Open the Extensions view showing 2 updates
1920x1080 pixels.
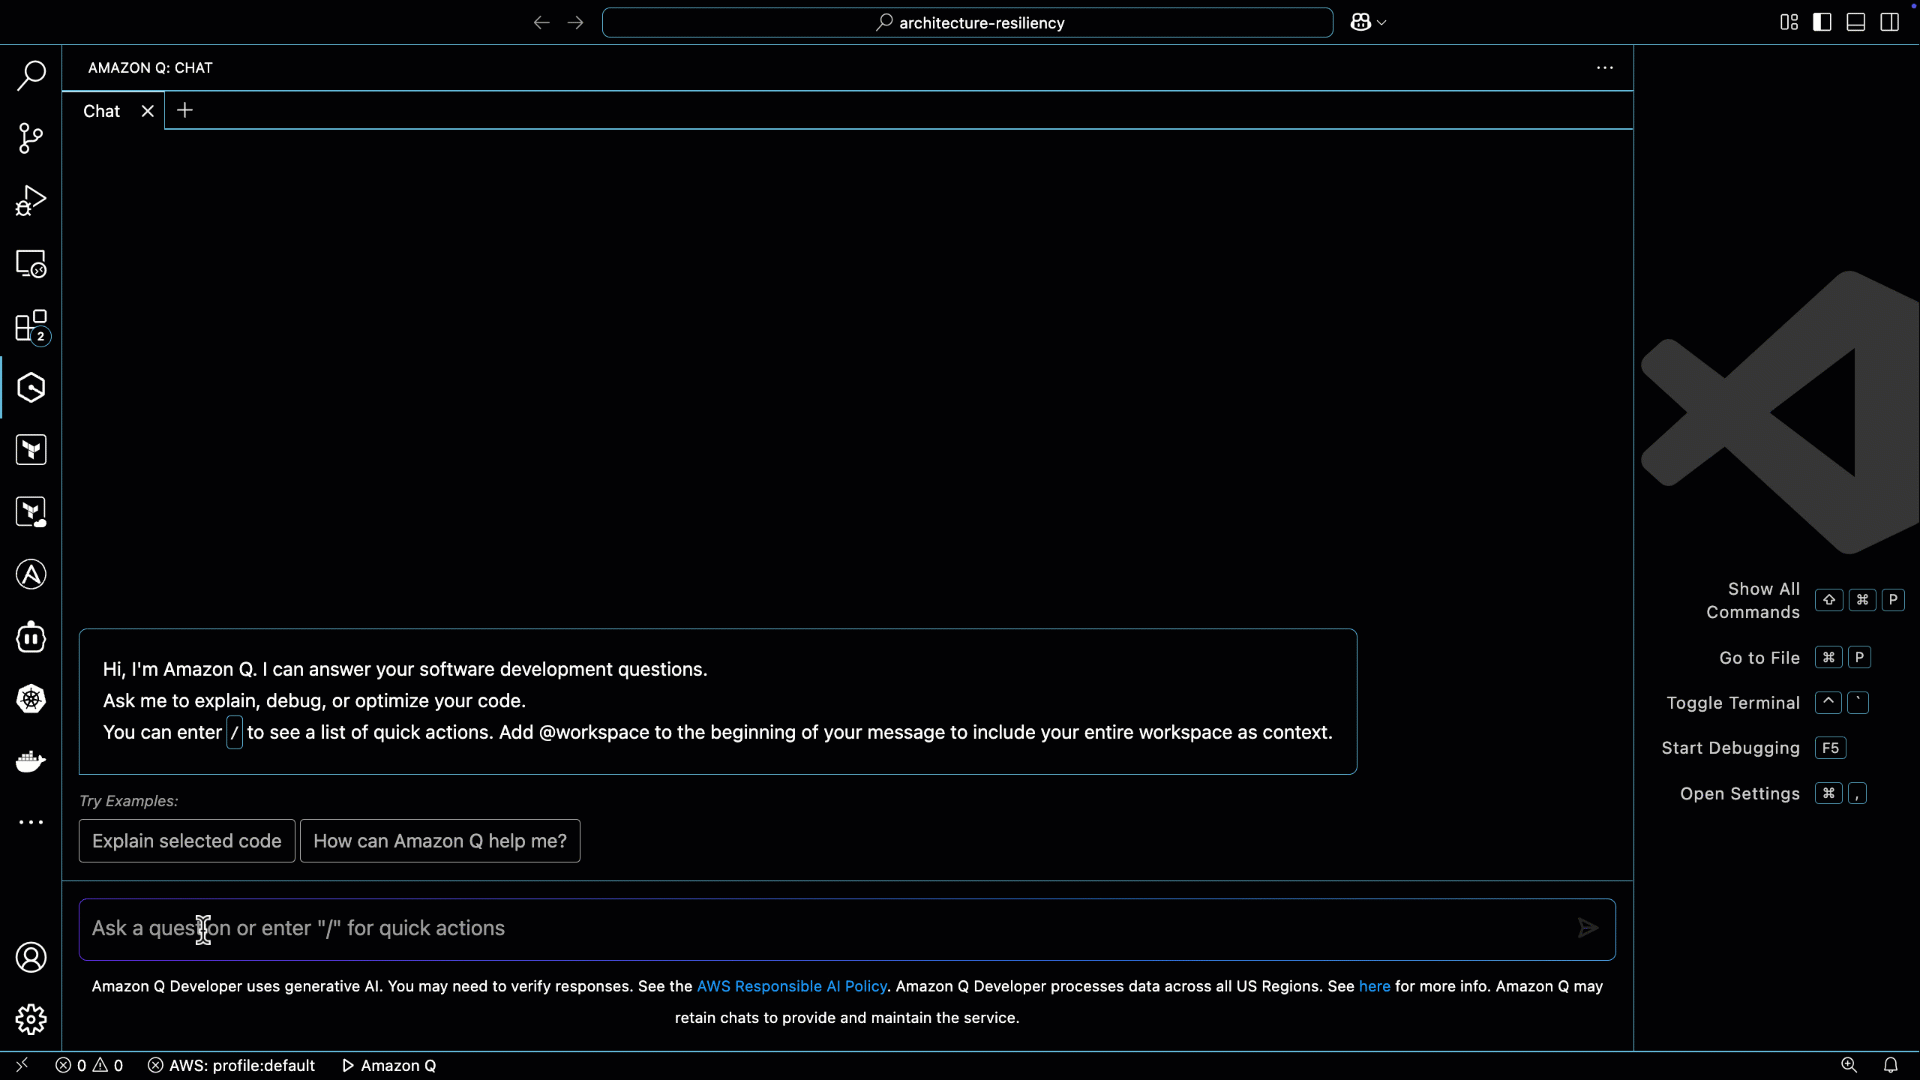[31, 326]
